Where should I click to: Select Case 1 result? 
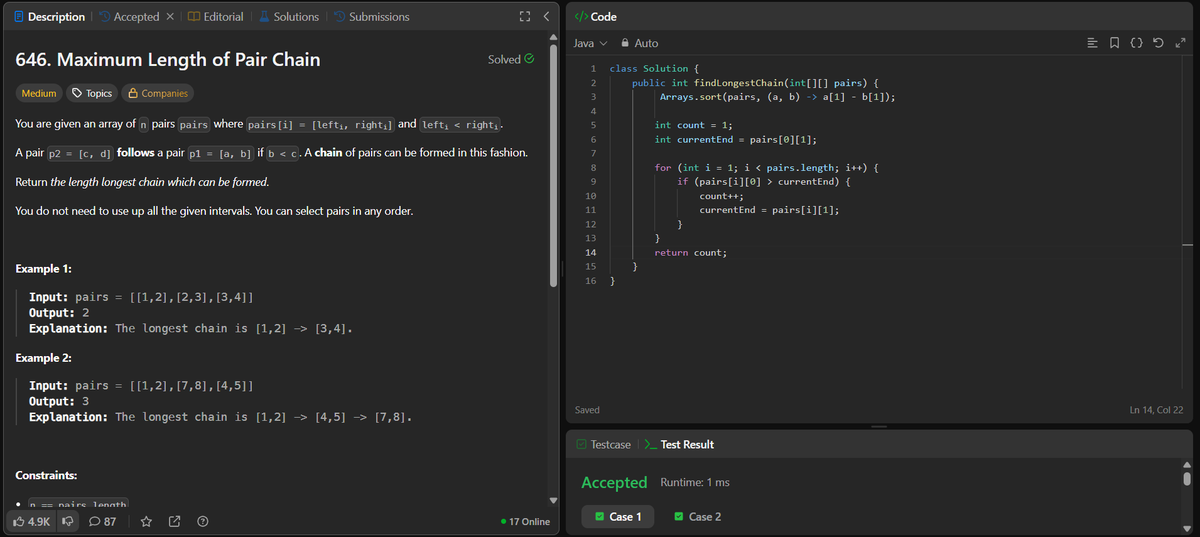[617, 516]
